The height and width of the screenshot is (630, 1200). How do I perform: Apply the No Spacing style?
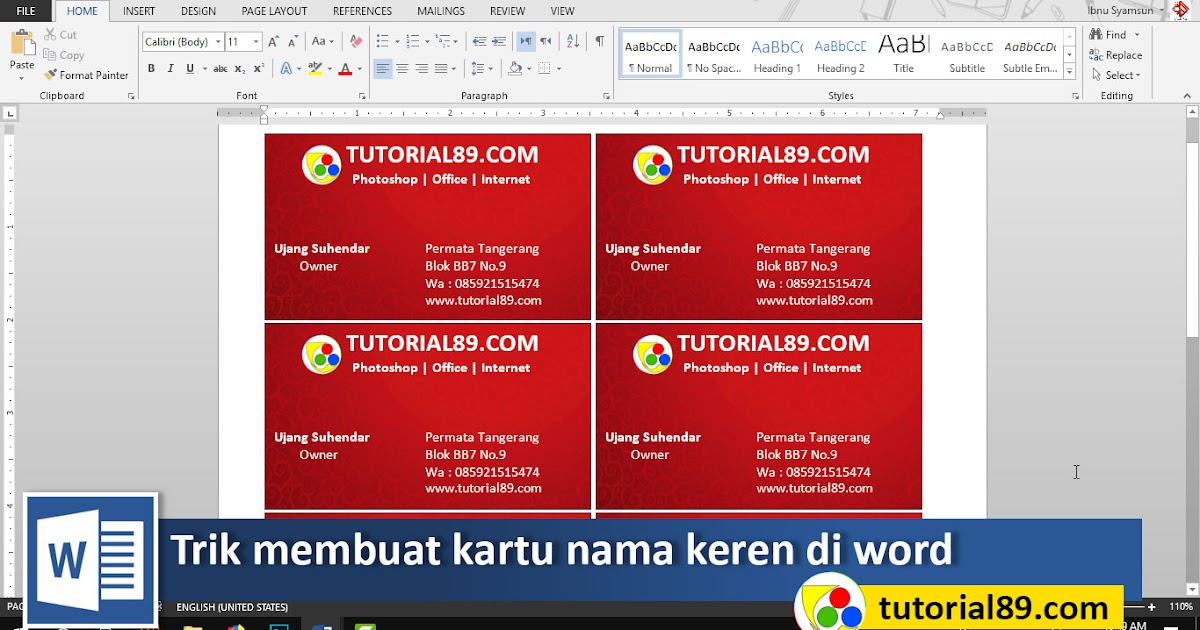click(713, 55)
